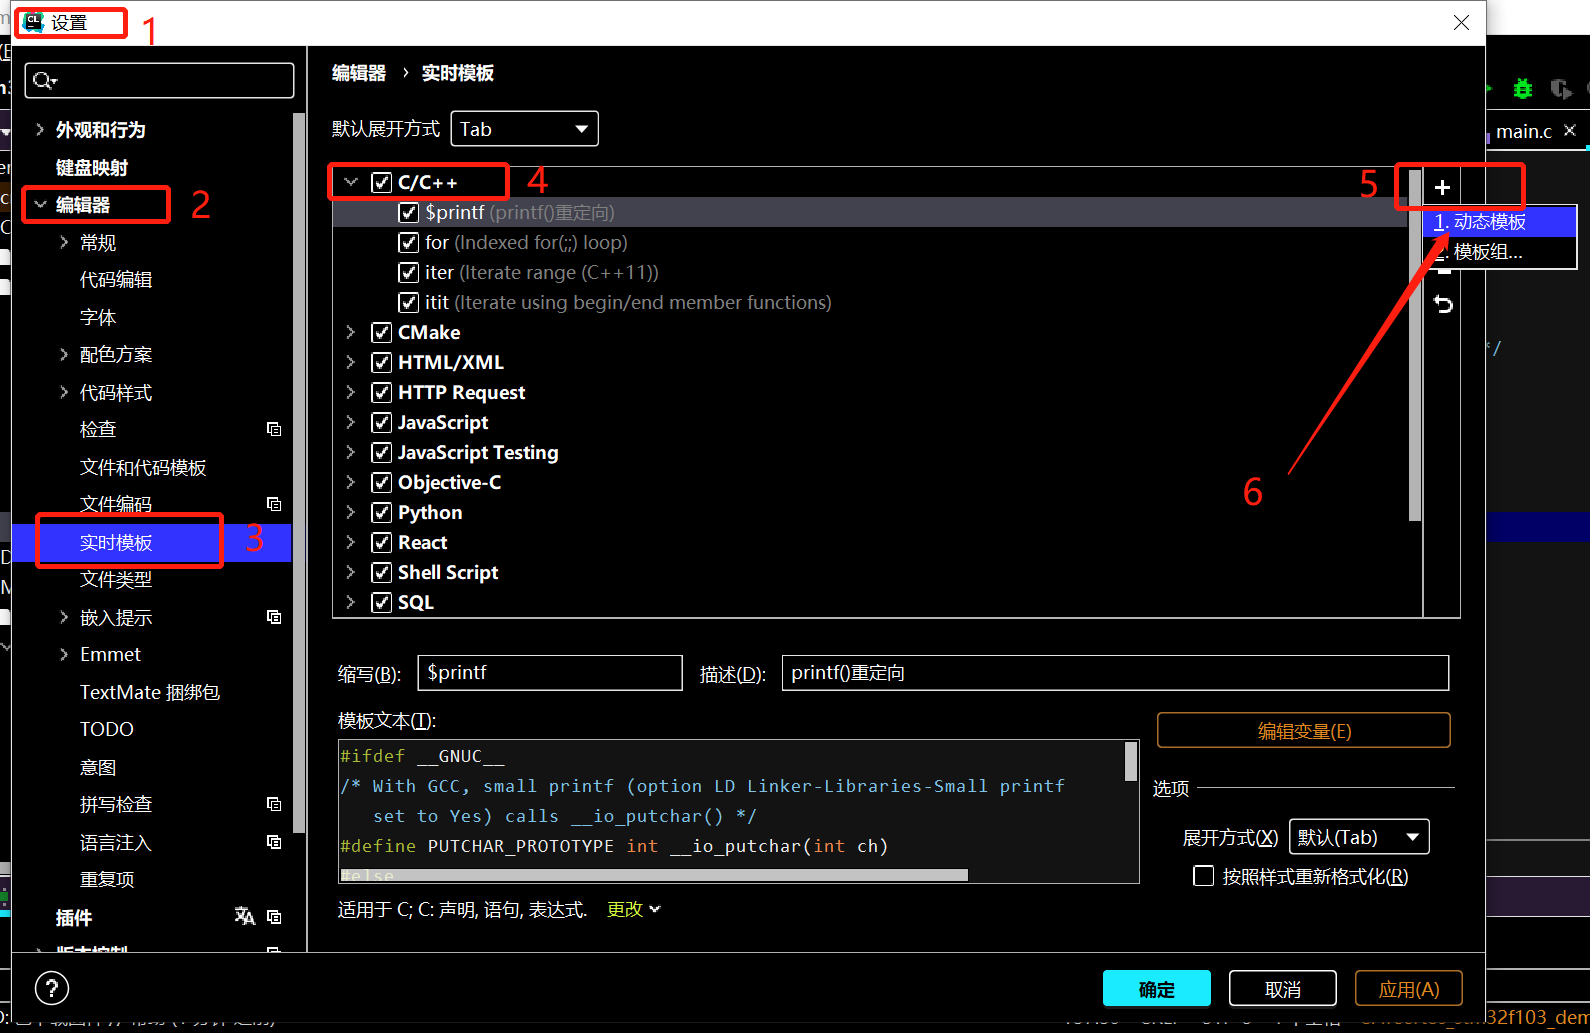This screenshot has height=1033, width=1590.
Task: Collapse the 编辑器 settings section
Action: 40,204
